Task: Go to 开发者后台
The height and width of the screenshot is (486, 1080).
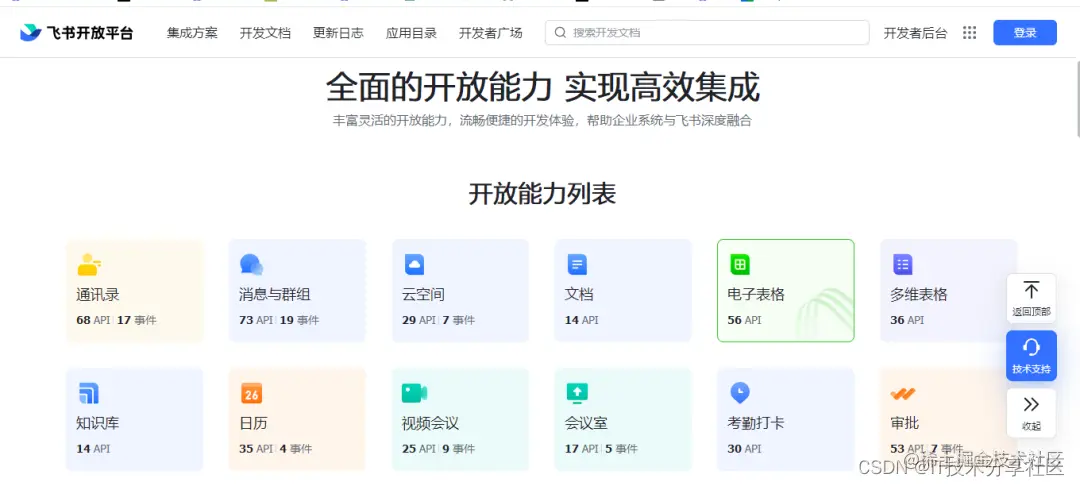Action: [x=915, y=32]
